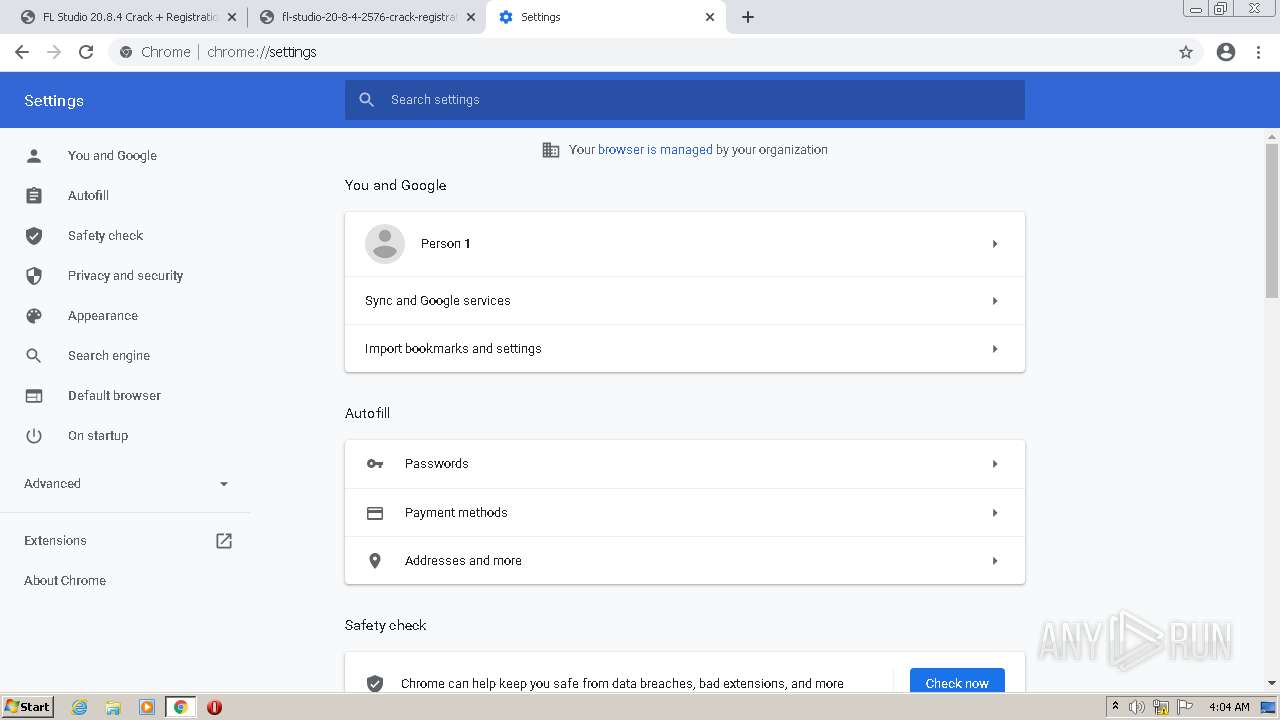This screenshot has width=1280, height=720.
Task: Open the Payment methods row arrow
Action: (995, 513)
